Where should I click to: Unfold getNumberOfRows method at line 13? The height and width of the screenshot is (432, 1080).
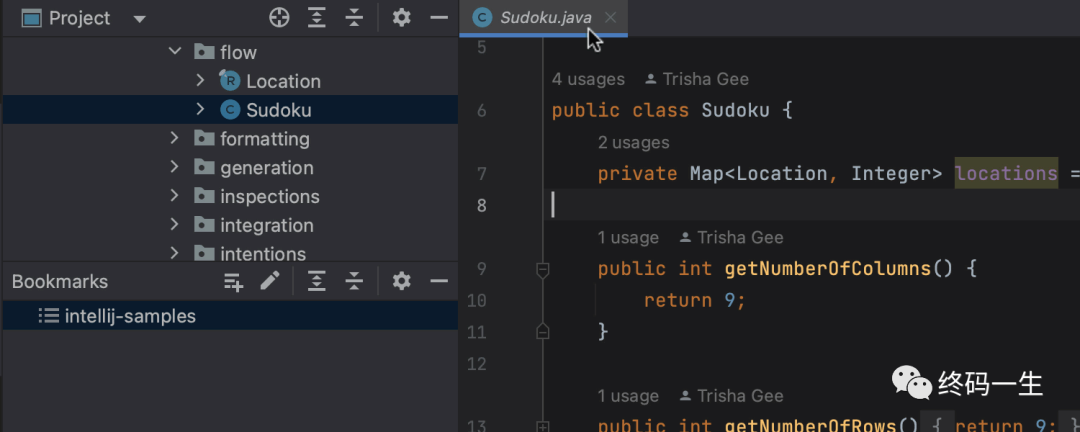point(543,427)
